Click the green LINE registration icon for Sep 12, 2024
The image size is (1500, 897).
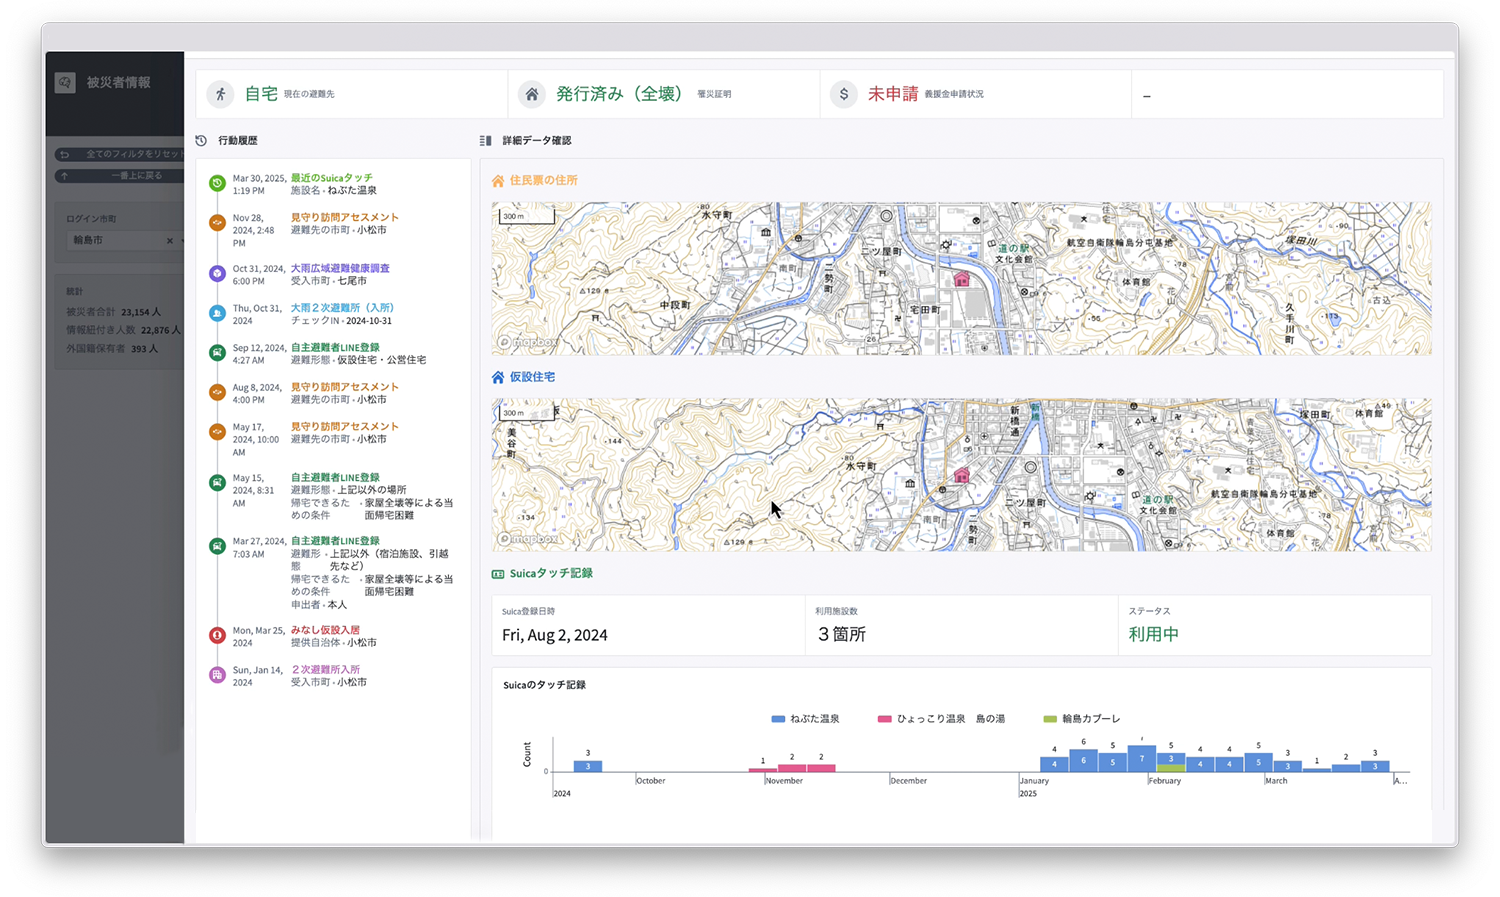217,352
